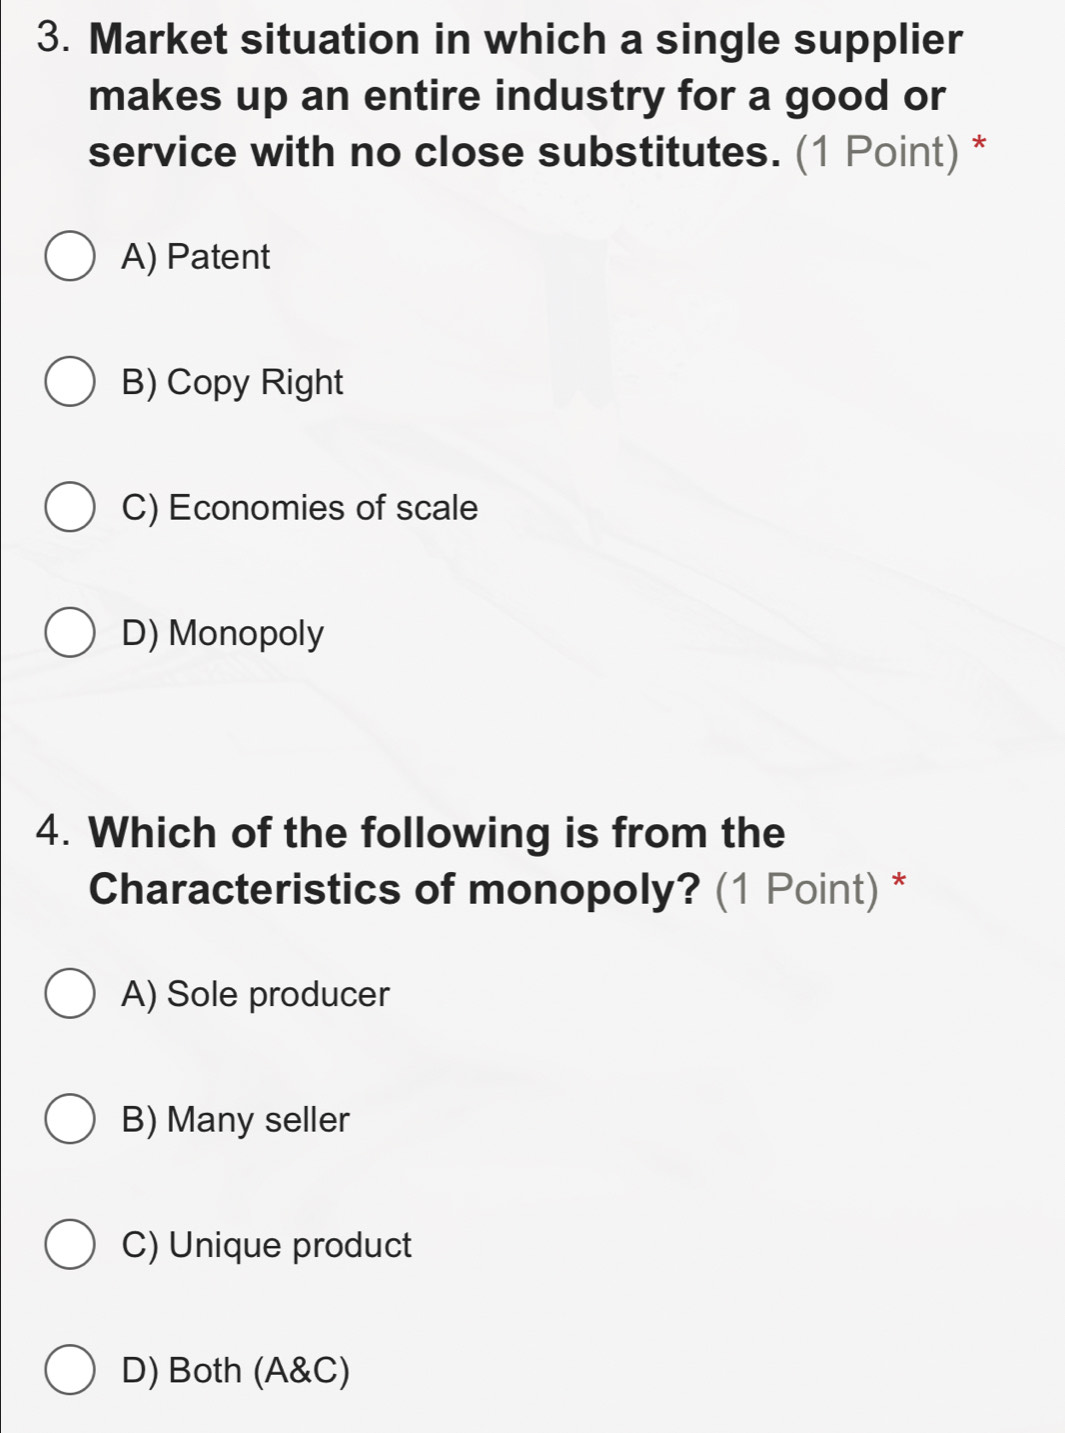Click the 'D) Both (A&C)' label text

pos(235,1371)
